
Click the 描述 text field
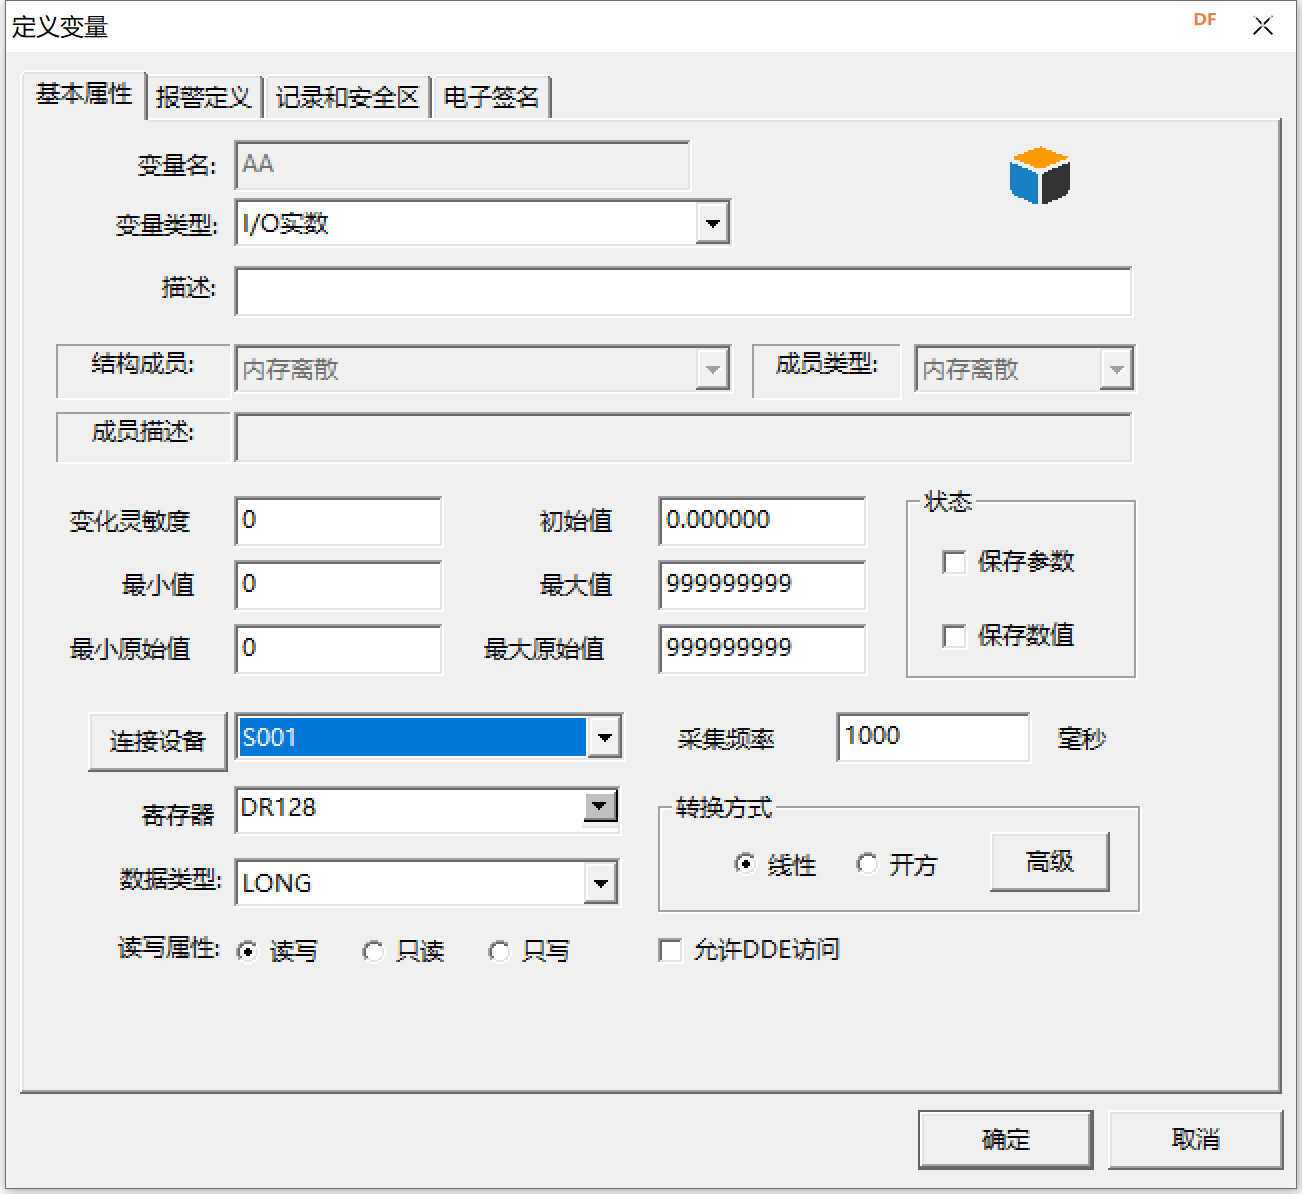[x=683, y=291]
